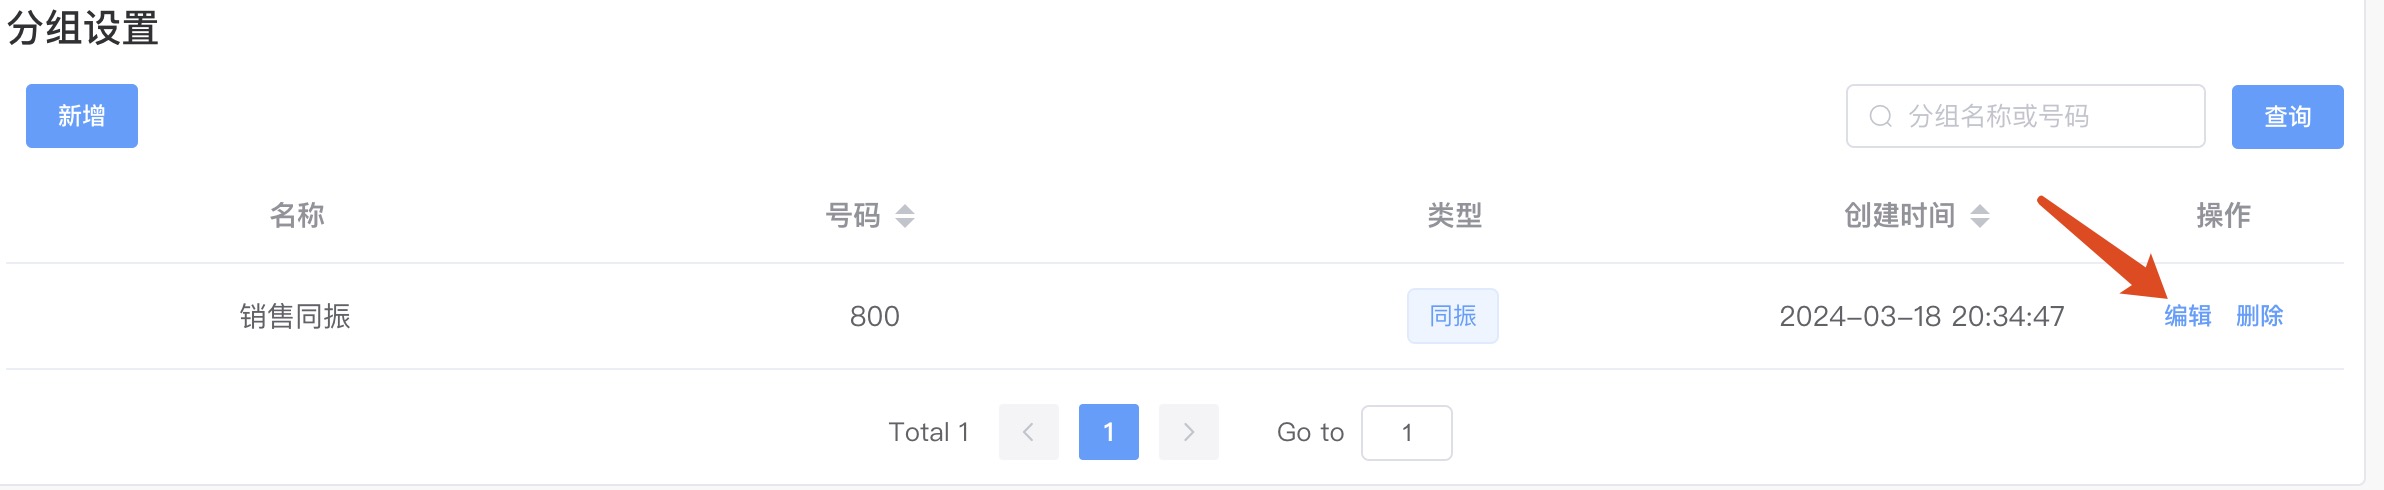Sort 号码 column ascending with up caret
The width and height of the screenshot is (2384, 490).
905,209
